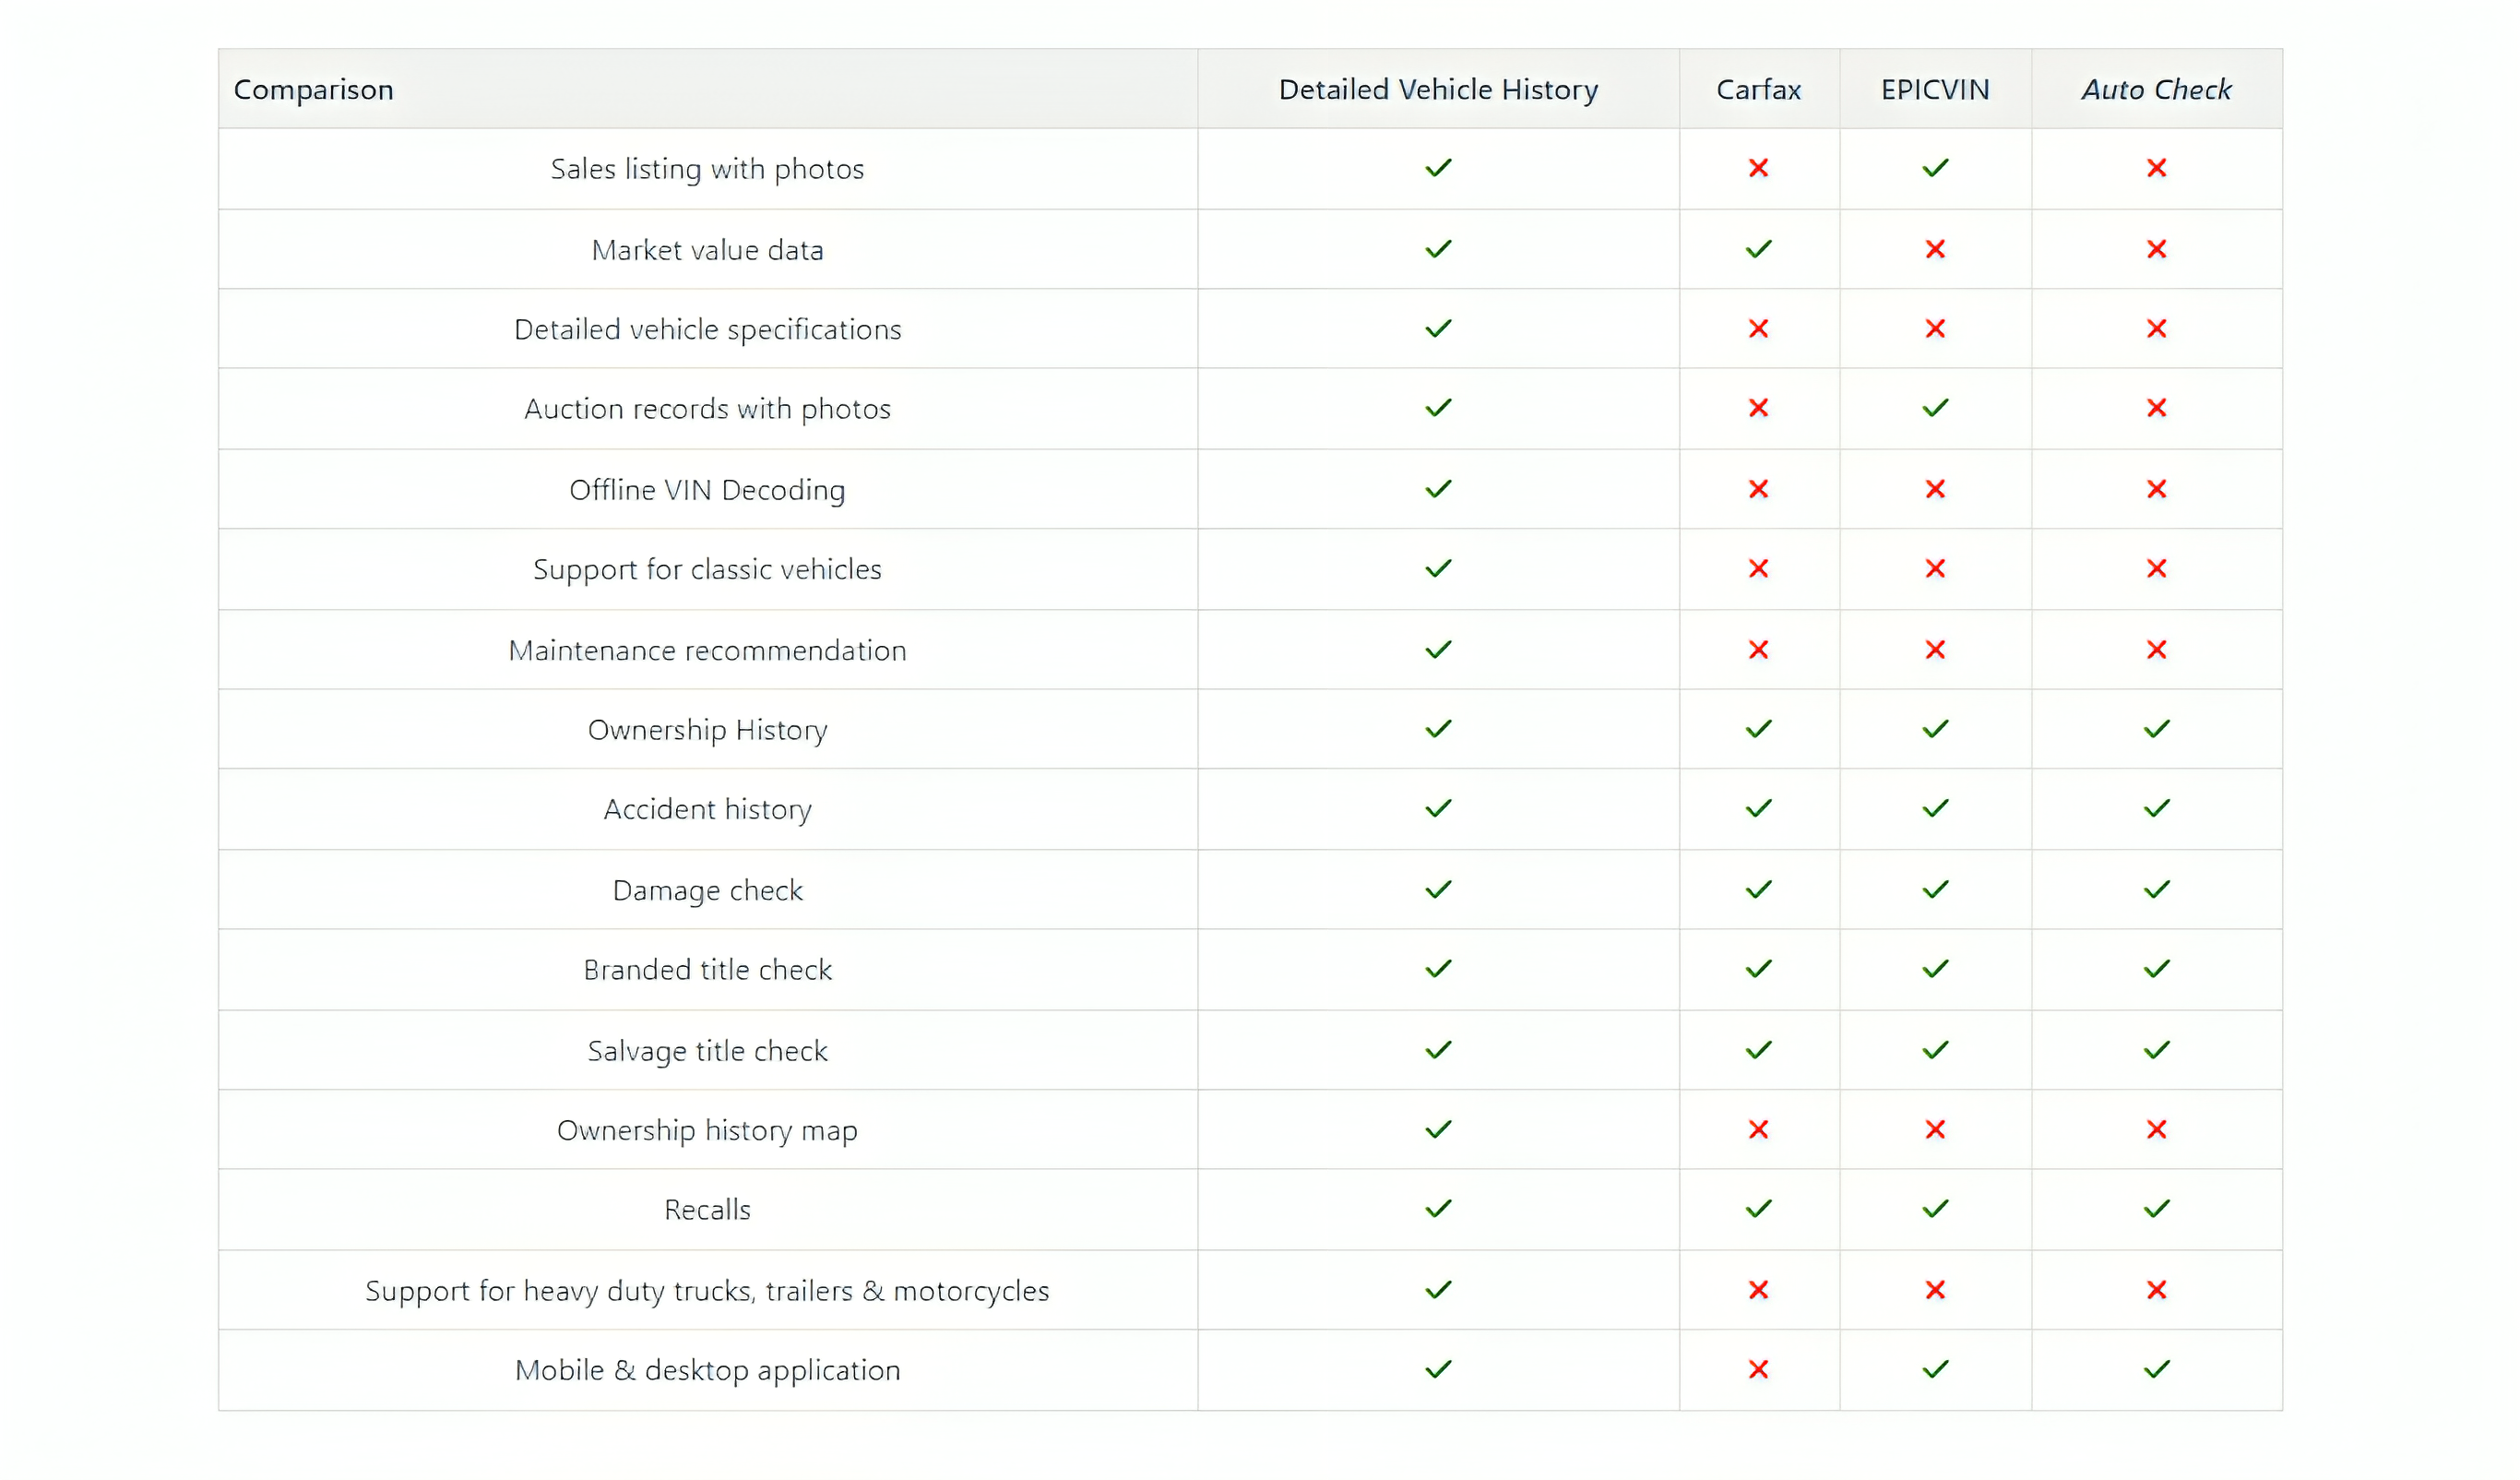The height and width of the screenshot is (1480, 2520).
Task: Select the Detailed Vehicle History column header
Action: (1438, 90)
